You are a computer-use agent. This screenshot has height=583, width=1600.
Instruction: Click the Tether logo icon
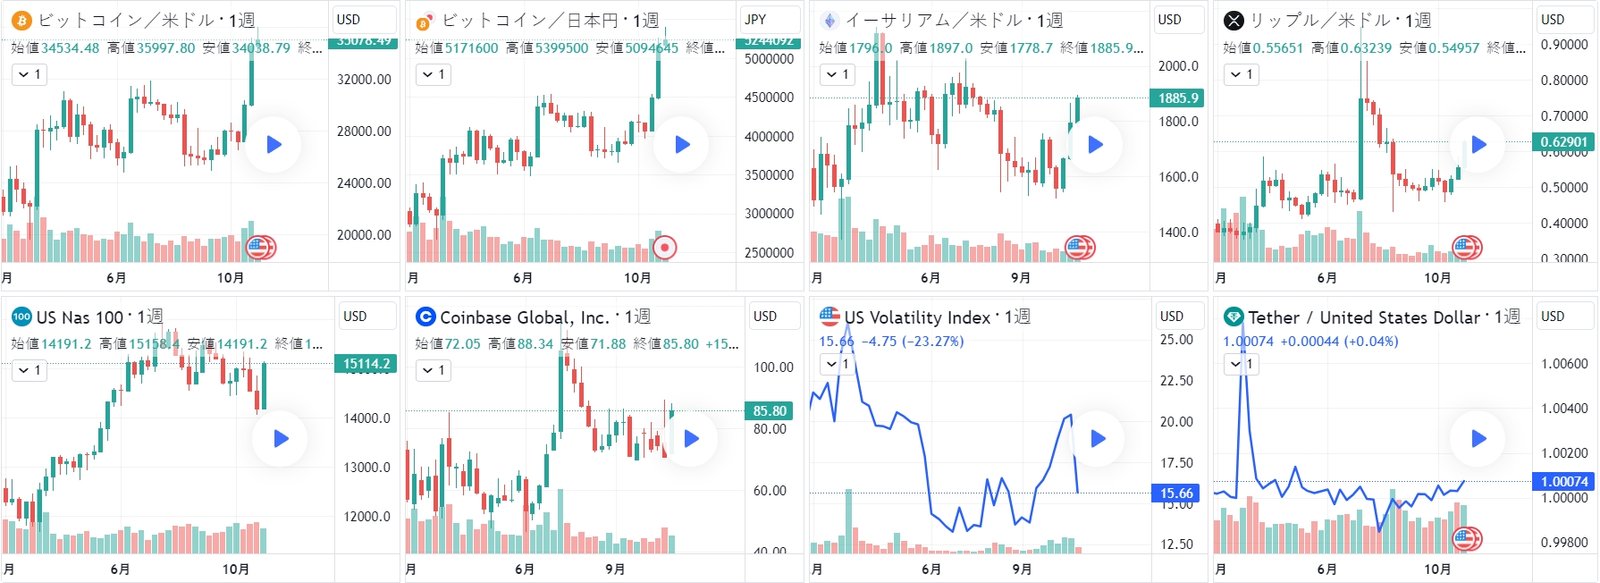[x=1233, y=317]
